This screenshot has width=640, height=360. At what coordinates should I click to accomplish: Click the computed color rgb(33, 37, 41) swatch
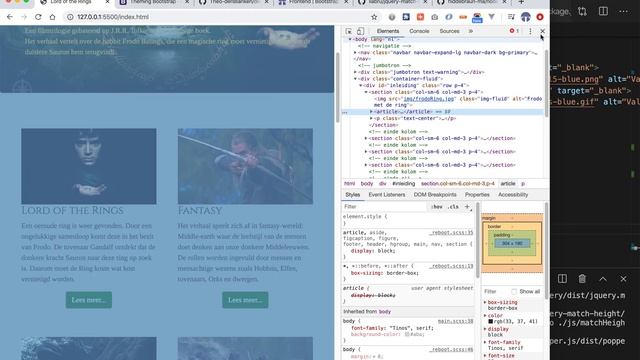pos(491,322)
